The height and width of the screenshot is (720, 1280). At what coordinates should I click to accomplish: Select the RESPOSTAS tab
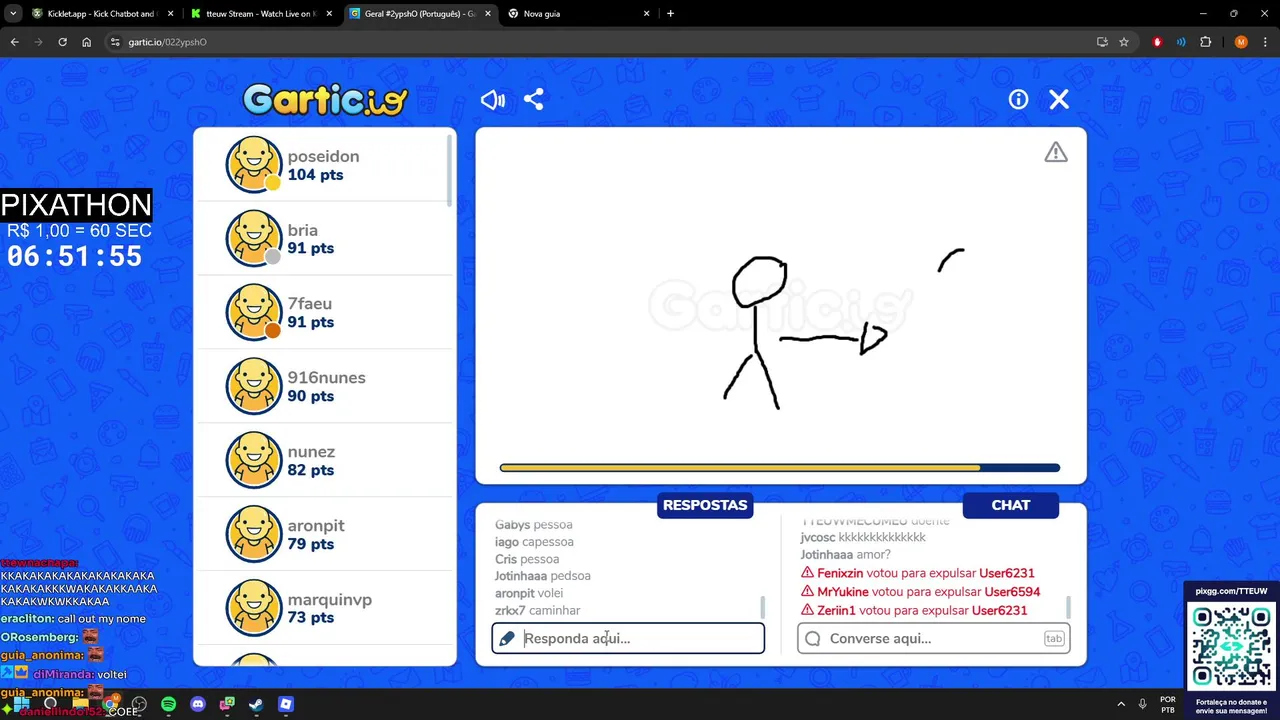tap(705, 505)
